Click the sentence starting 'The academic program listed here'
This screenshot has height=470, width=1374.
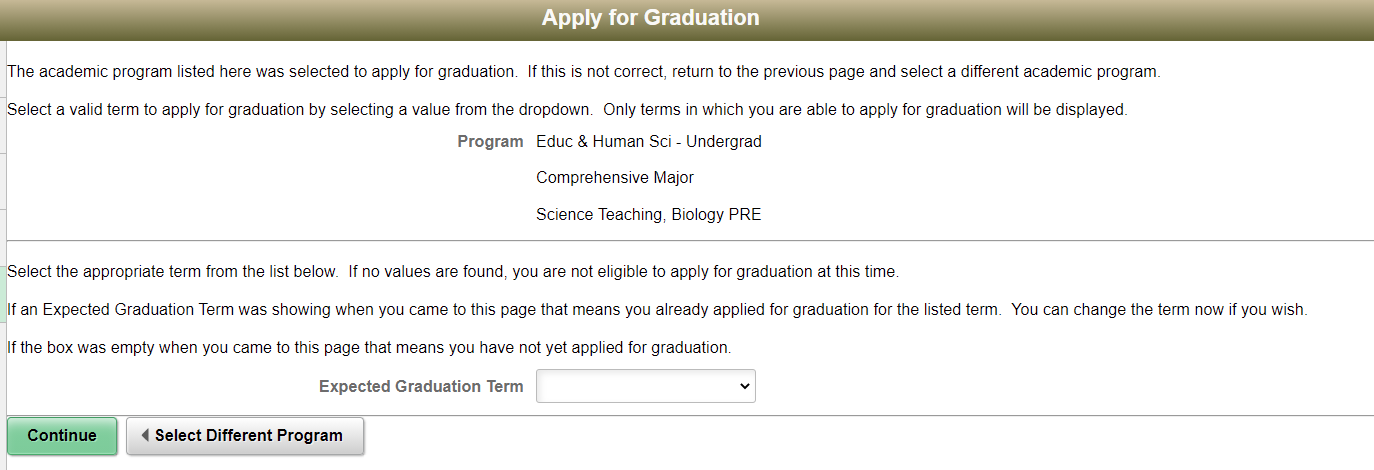click(x=583, y=73)
